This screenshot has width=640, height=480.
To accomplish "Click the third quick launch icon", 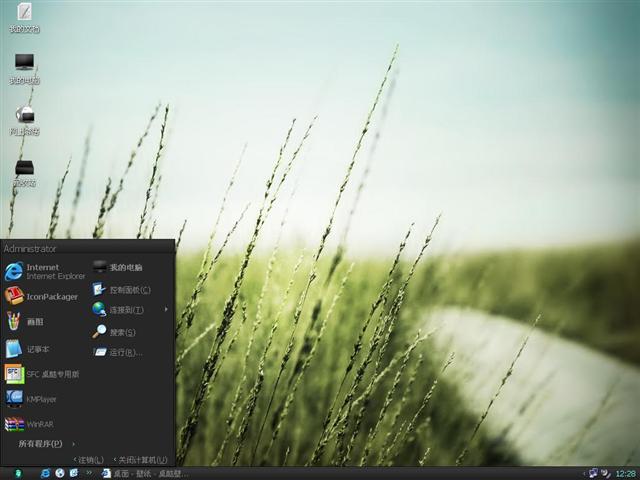I will pyautogui.click(x=74, y=473).
